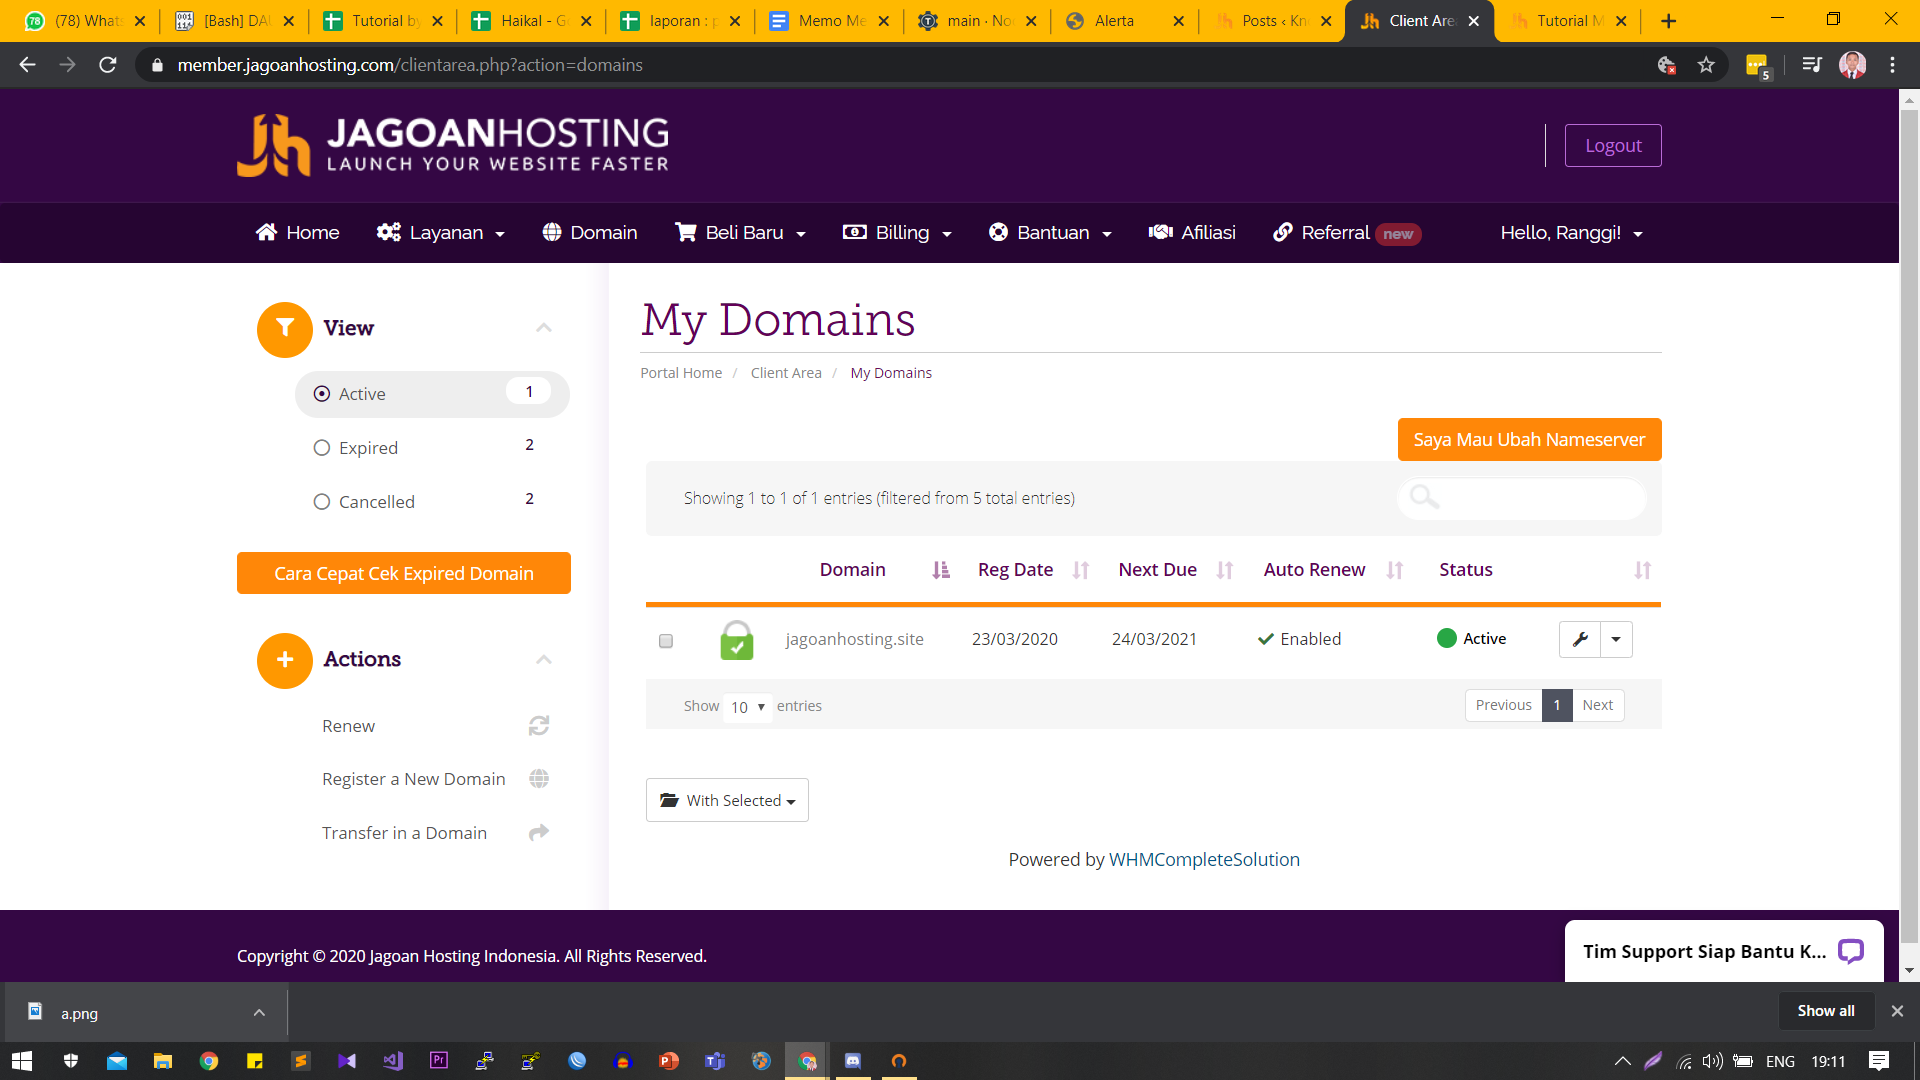Screen dimensions: 1920x1080
Task: Click the jagoanhosting.site domain name
Action: (854, 640)
